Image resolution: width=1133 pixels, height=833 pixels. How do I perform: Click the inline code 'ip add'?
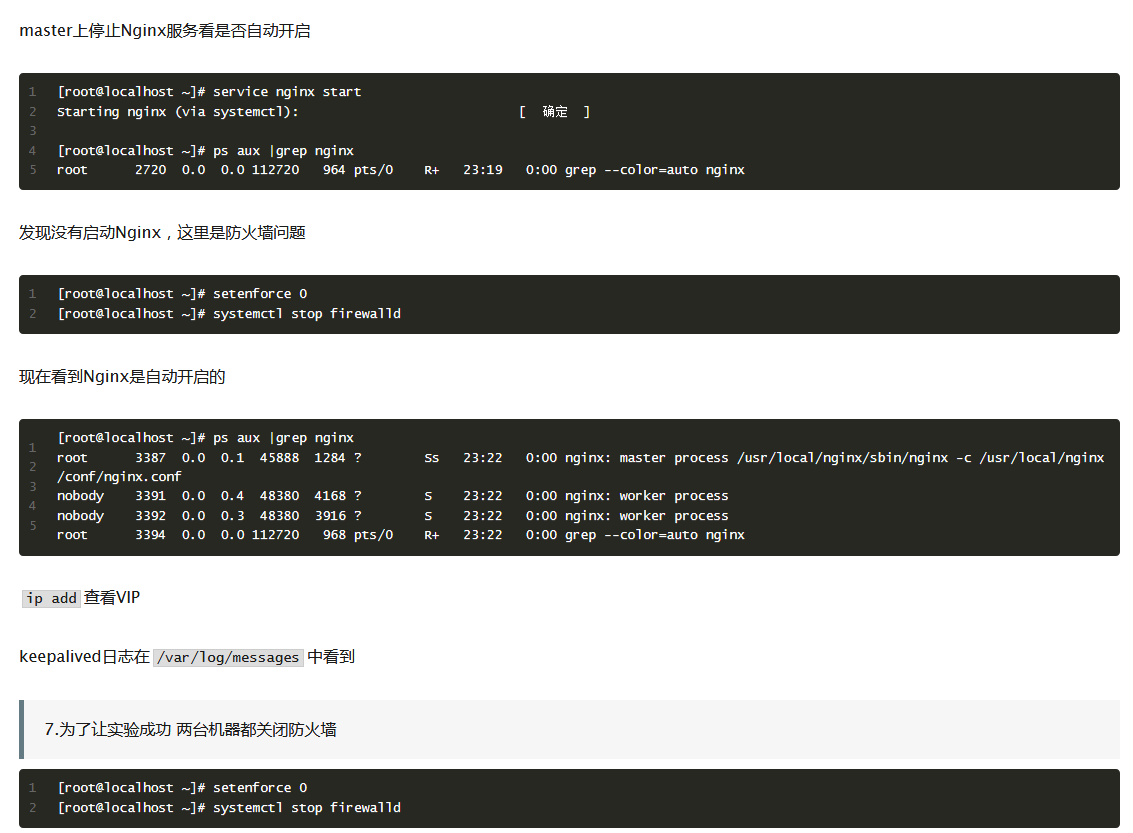51,598
